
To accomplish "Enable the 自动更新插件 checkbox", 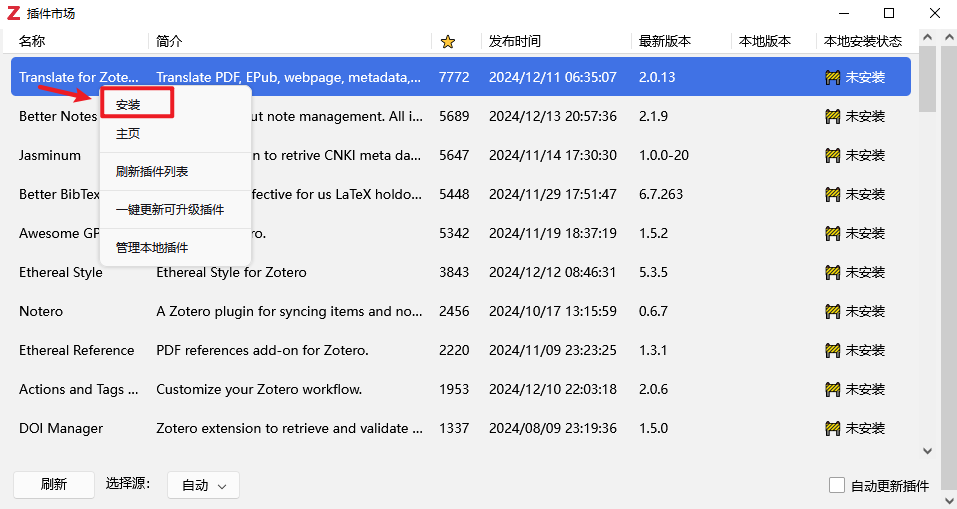I will click(x=837, y=485).
